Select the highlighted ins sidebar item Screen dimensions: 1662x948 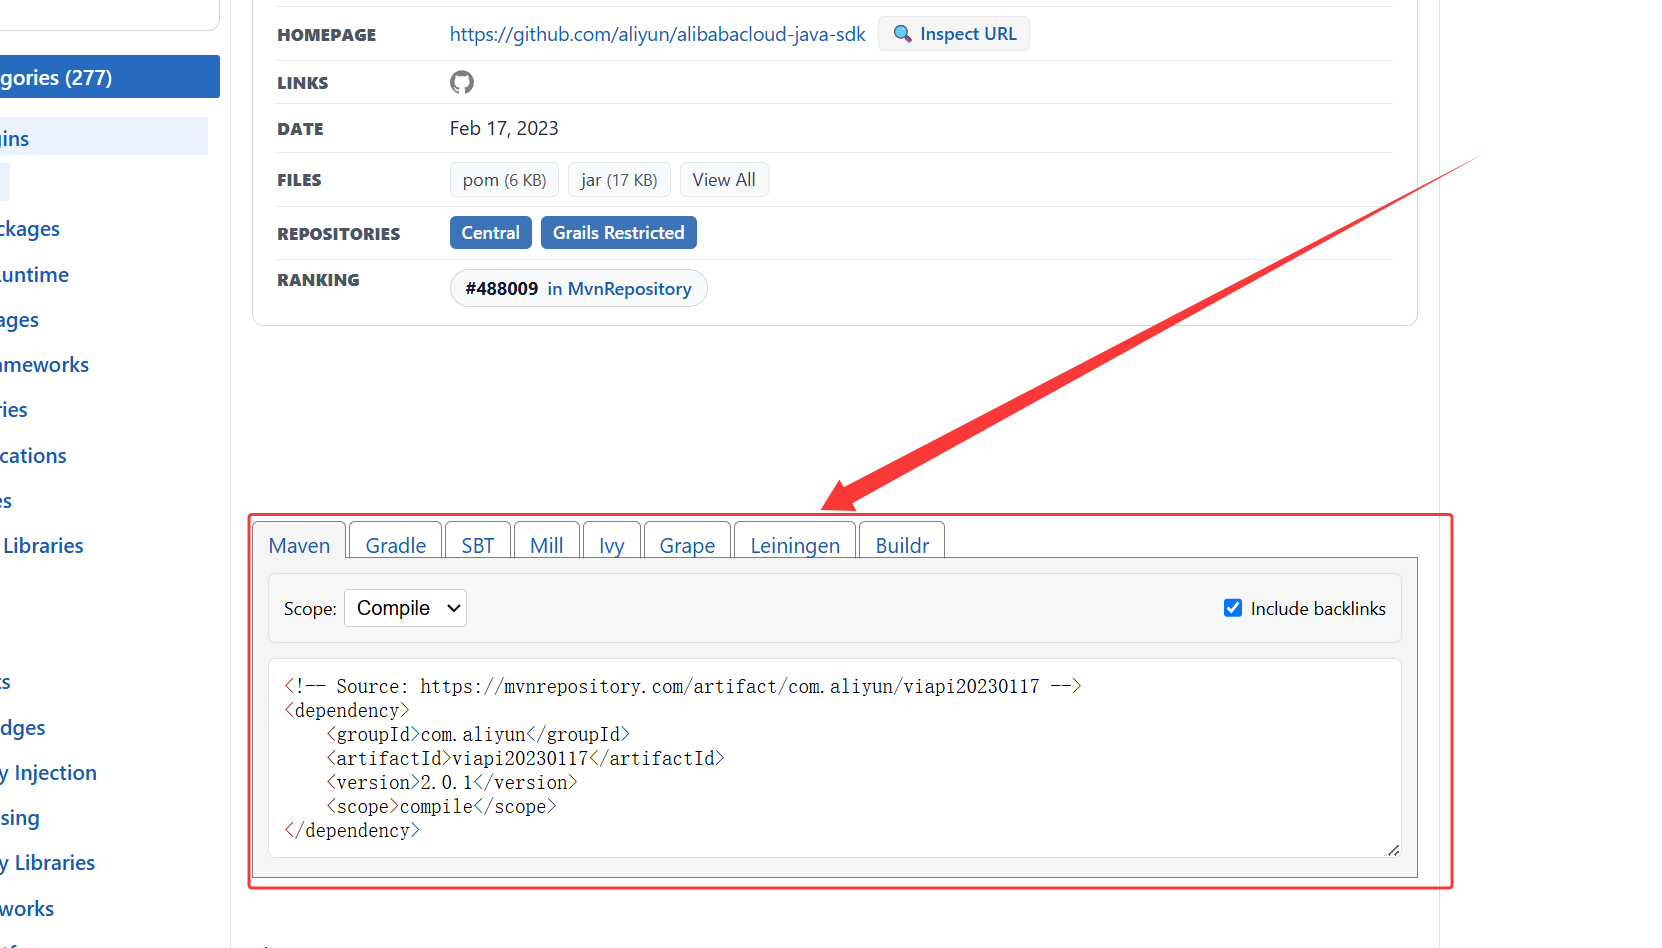click(x=104, y=137)
